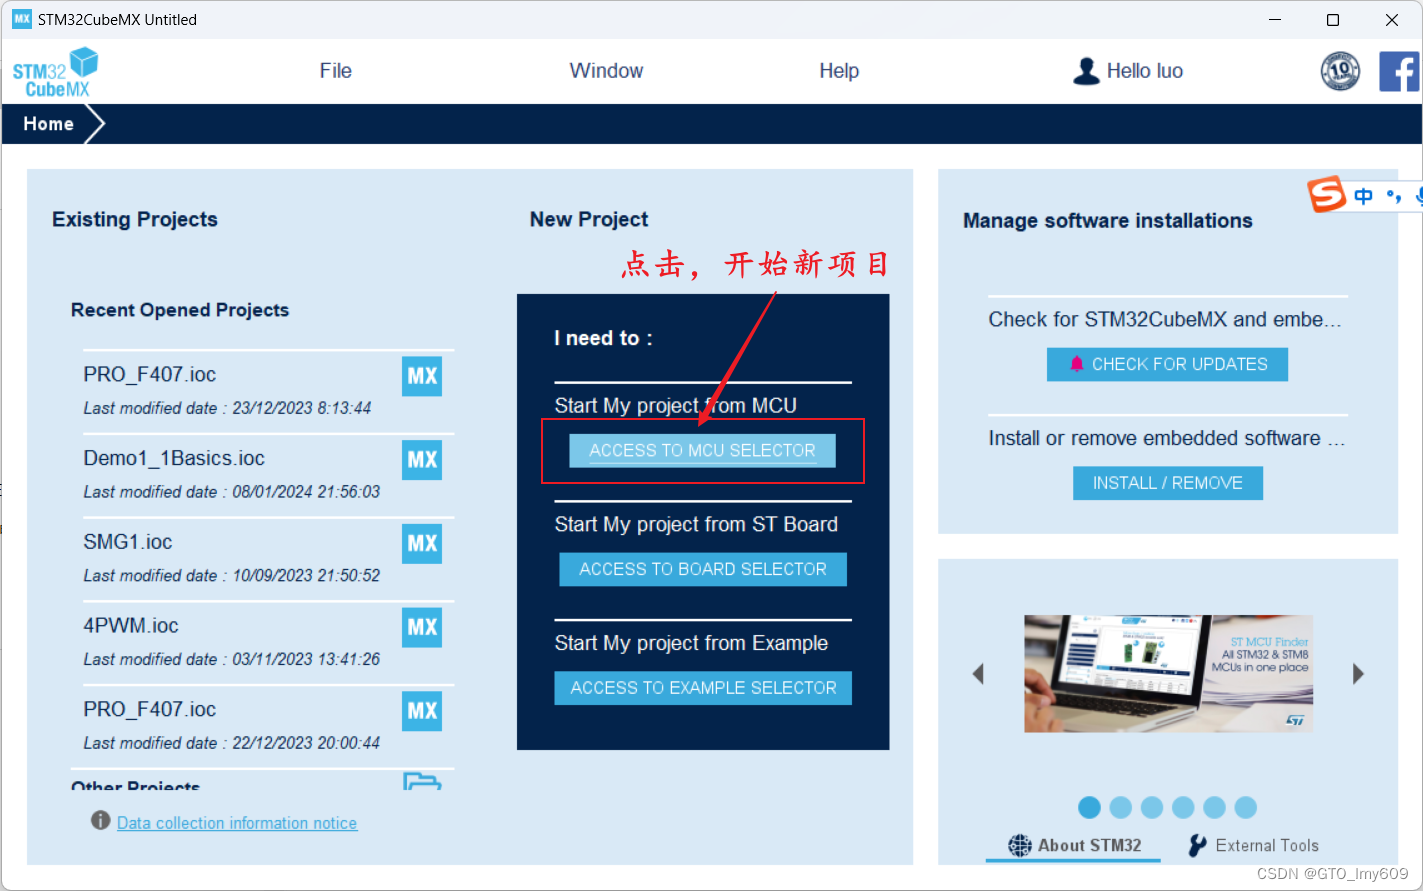1423x891 pixels.
Task: Close the STM32CubeMX window
Action: 1392,19
